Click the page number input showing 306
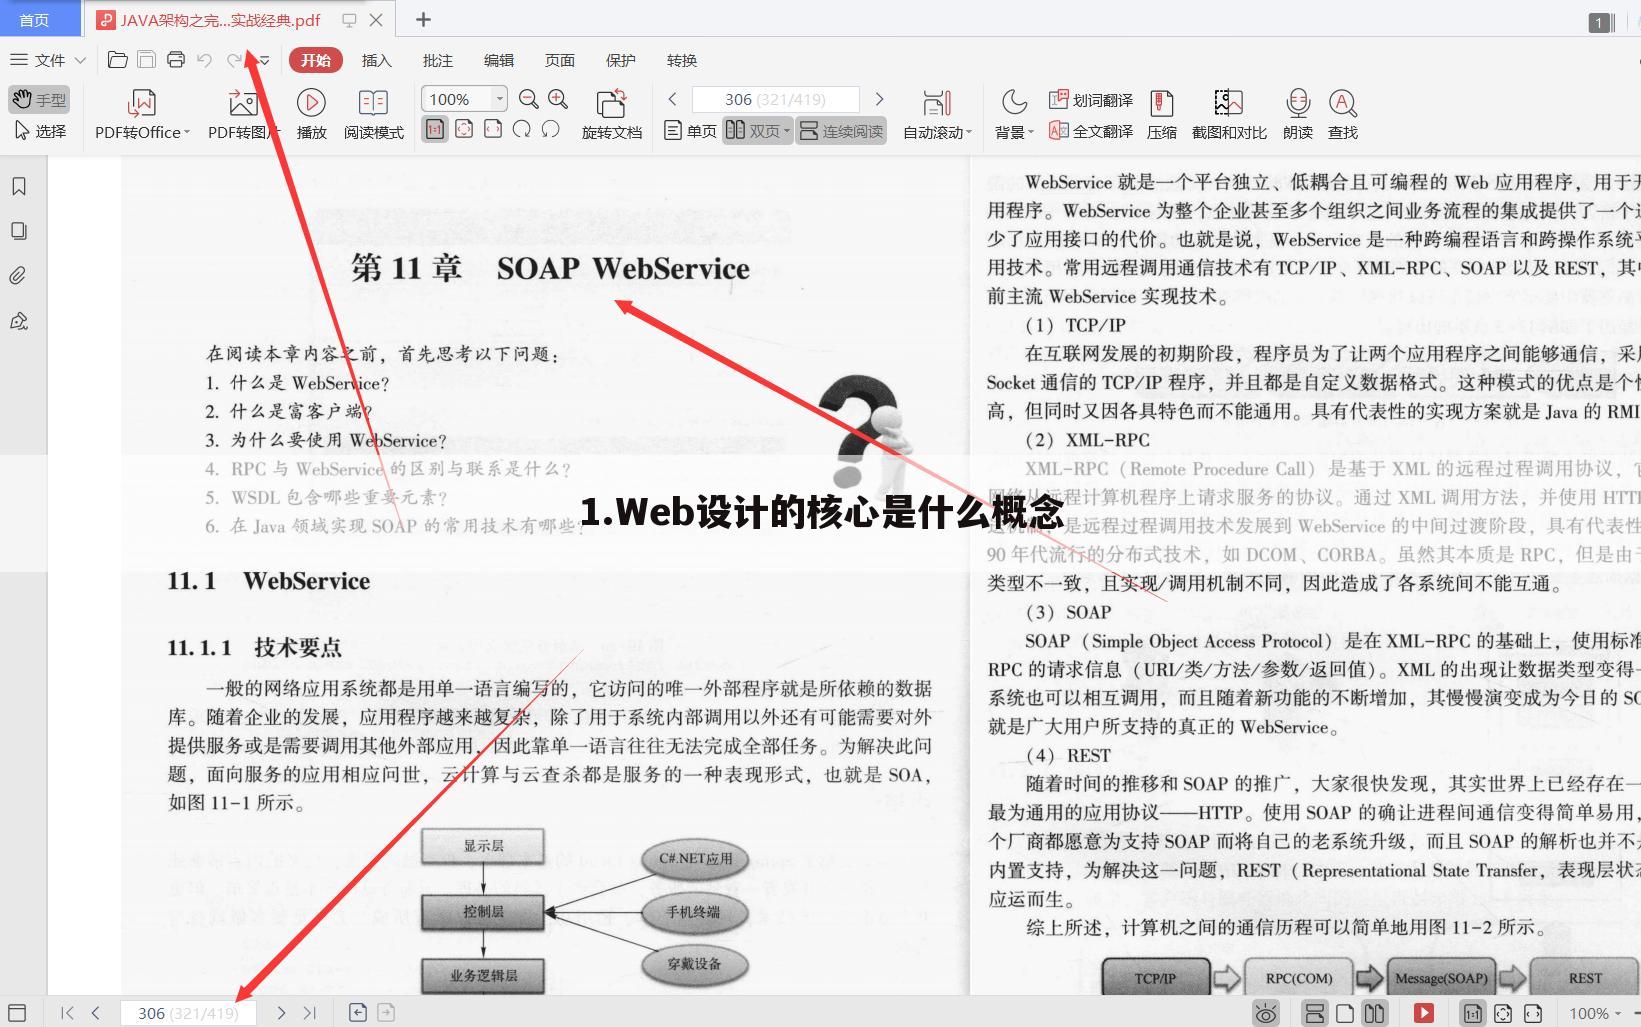This screenshot has width=1641, height=1027. coord(775,99)
